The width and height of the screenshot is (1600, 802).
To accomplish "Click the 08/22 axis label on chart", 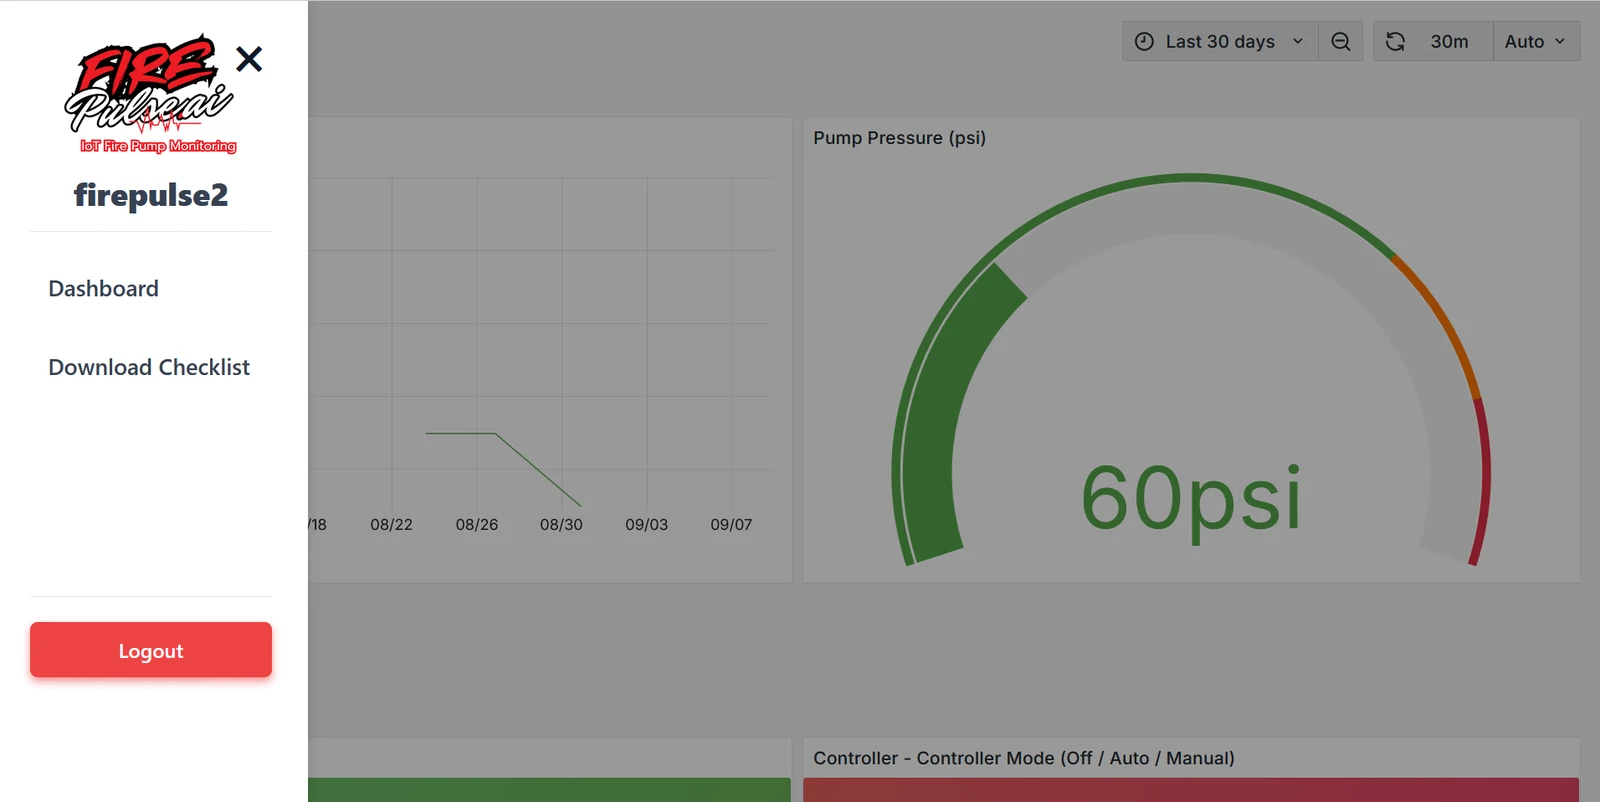I will (391, 524).
